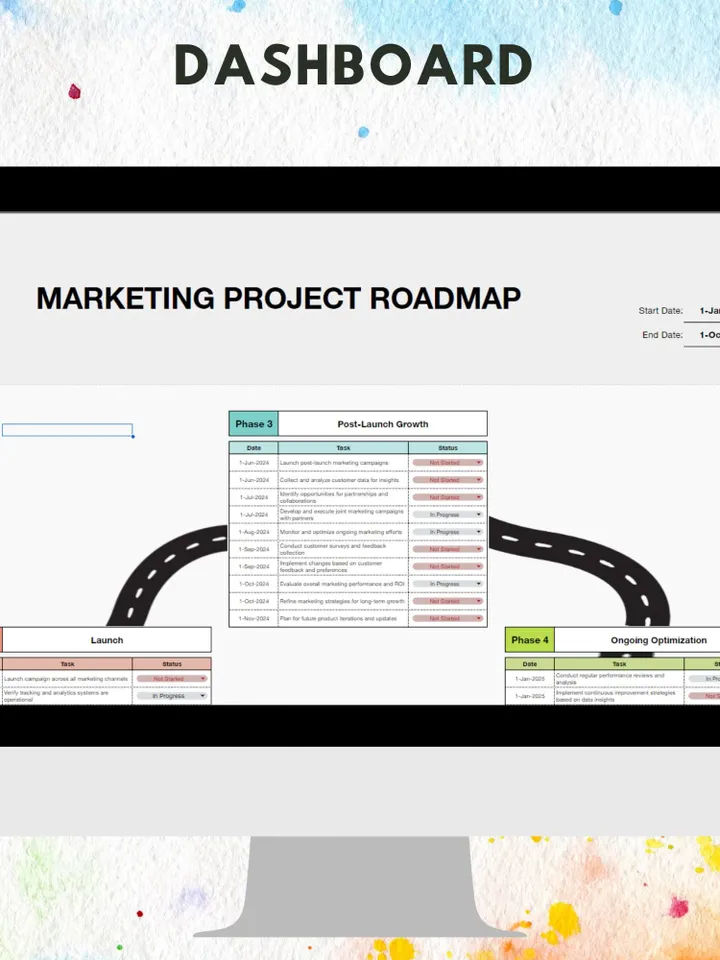720x960 pixels.
Task: Select date cell beside Develop and execute joint campaigns
Action: pos(253,515)
